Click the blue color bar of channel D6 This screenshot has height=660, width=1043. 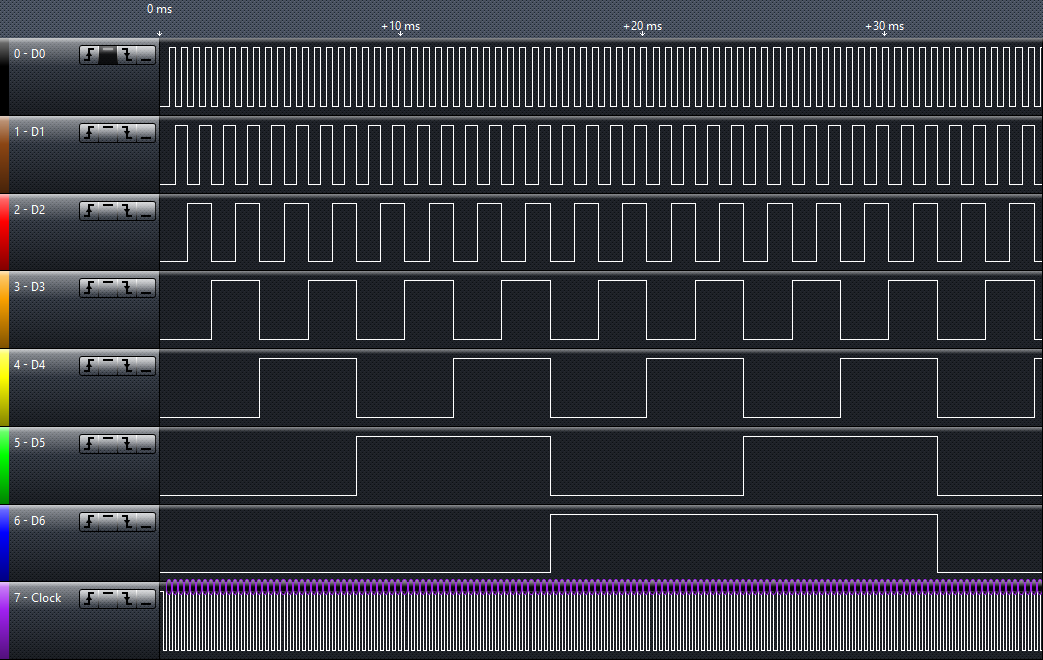[4, 543]
